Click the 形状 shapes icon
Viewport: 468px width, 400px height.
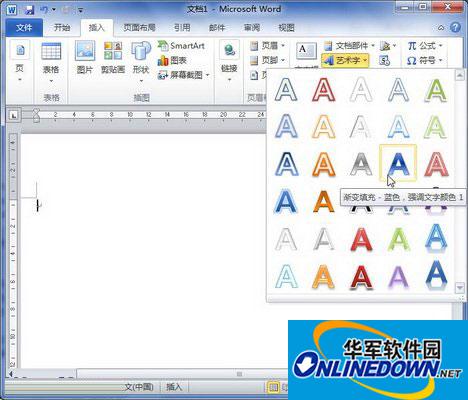click(141, 51)
